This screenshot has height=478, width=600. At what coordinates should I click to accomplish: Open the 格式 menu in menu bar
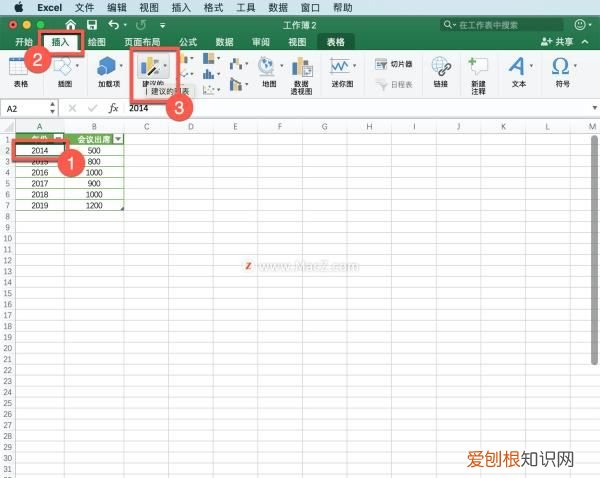point(213,7)
